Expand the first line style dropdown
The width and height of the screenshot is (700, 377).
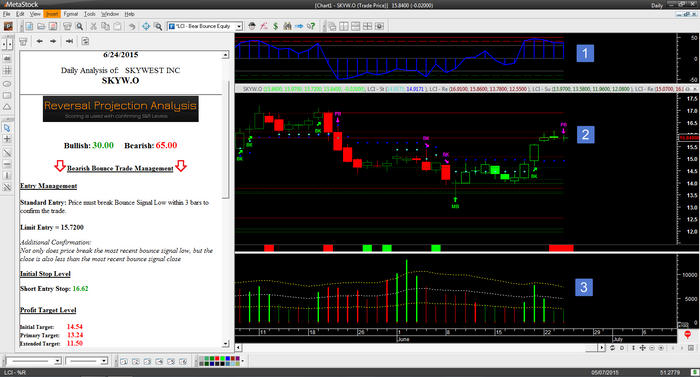[33, 361]
